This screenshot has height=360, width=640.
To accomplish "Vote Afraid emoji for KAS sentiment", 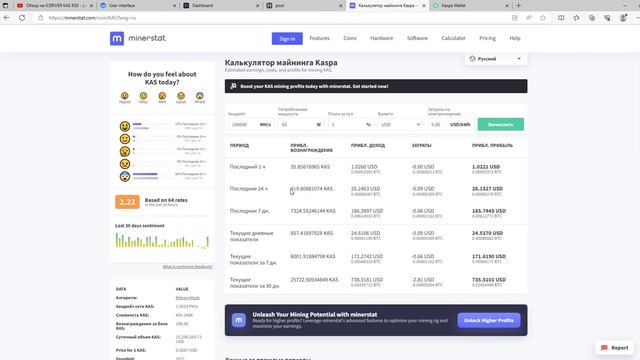I will [x=200, y=96].
